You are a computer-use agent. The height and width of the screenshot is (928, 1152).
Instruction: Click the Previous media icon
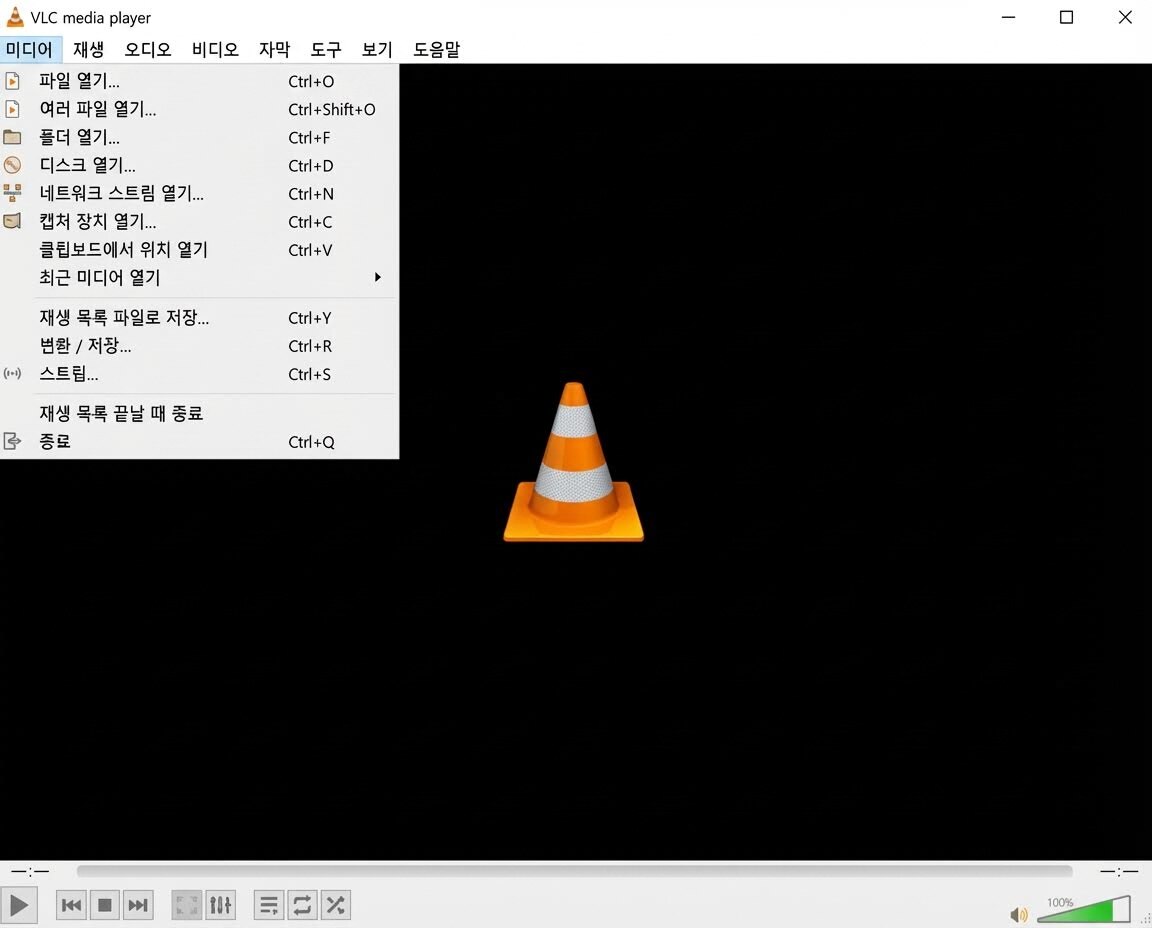(x=70, y=905)
